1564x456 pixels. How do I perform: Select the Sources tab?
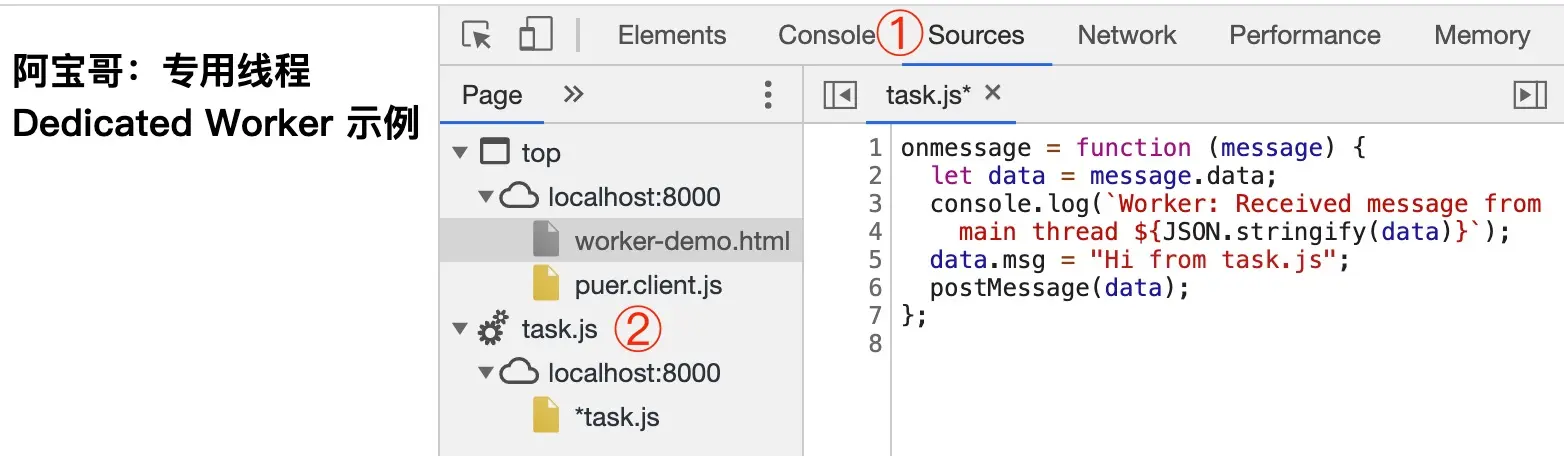tap(976, 35)
